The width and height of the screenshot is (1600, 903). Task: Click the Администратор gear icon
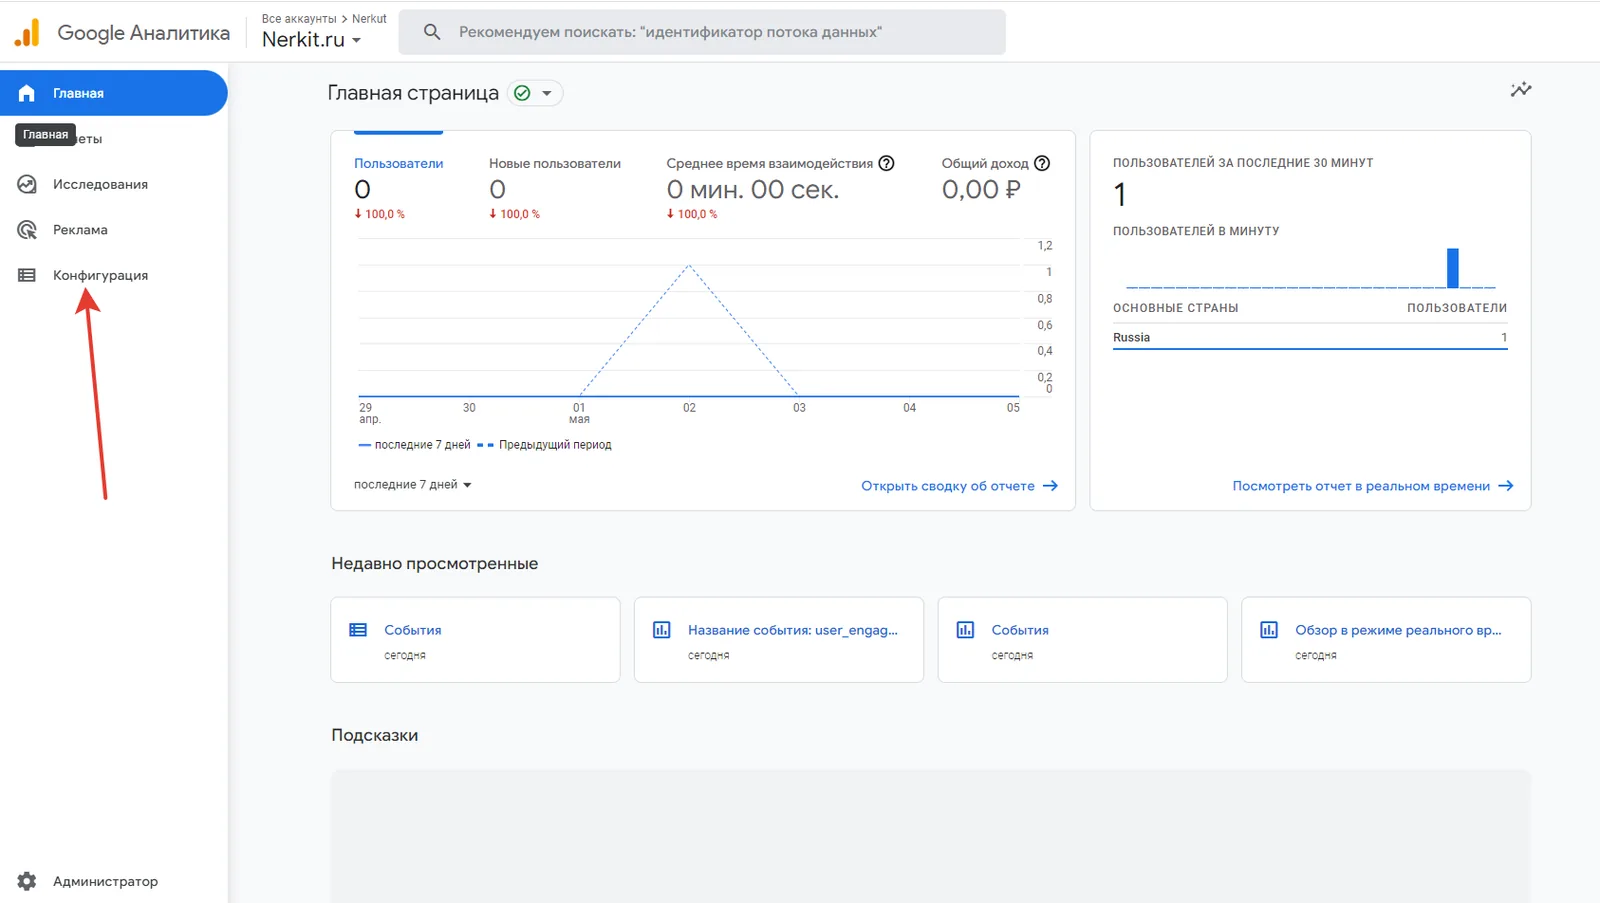(x=27, y=881)
